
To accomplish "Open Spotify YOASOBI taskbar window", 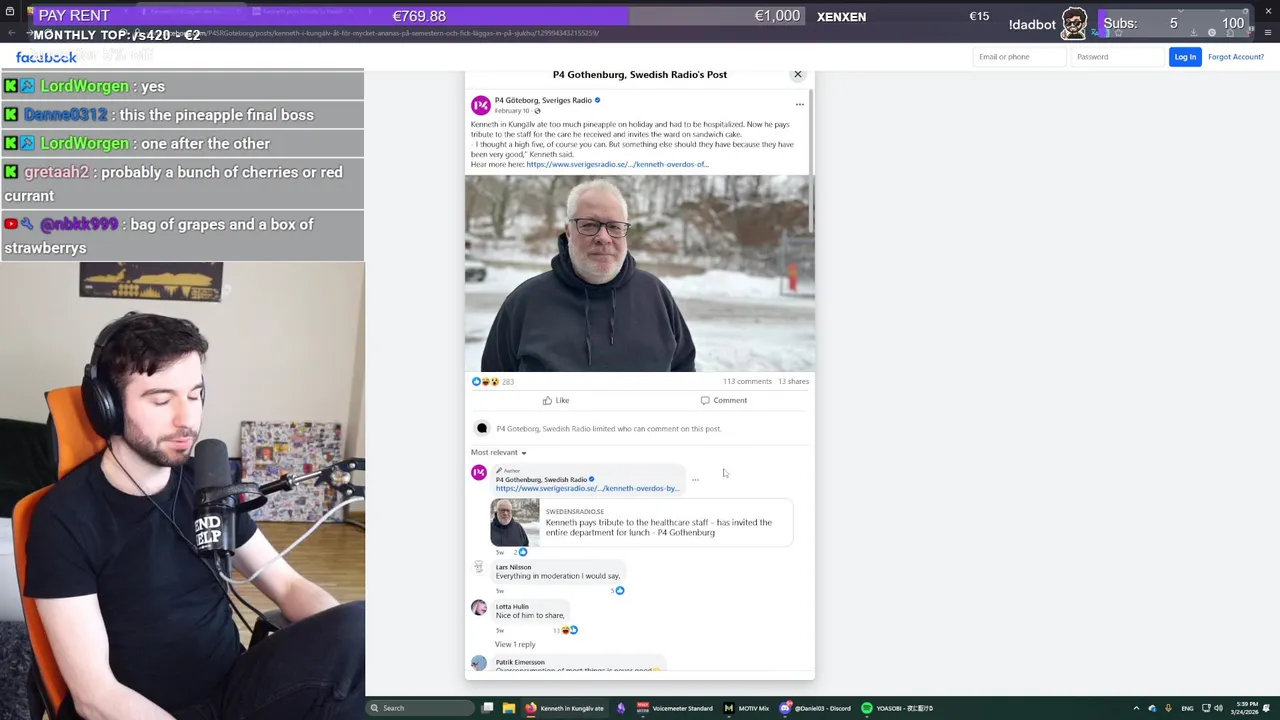I will (898, 708).
